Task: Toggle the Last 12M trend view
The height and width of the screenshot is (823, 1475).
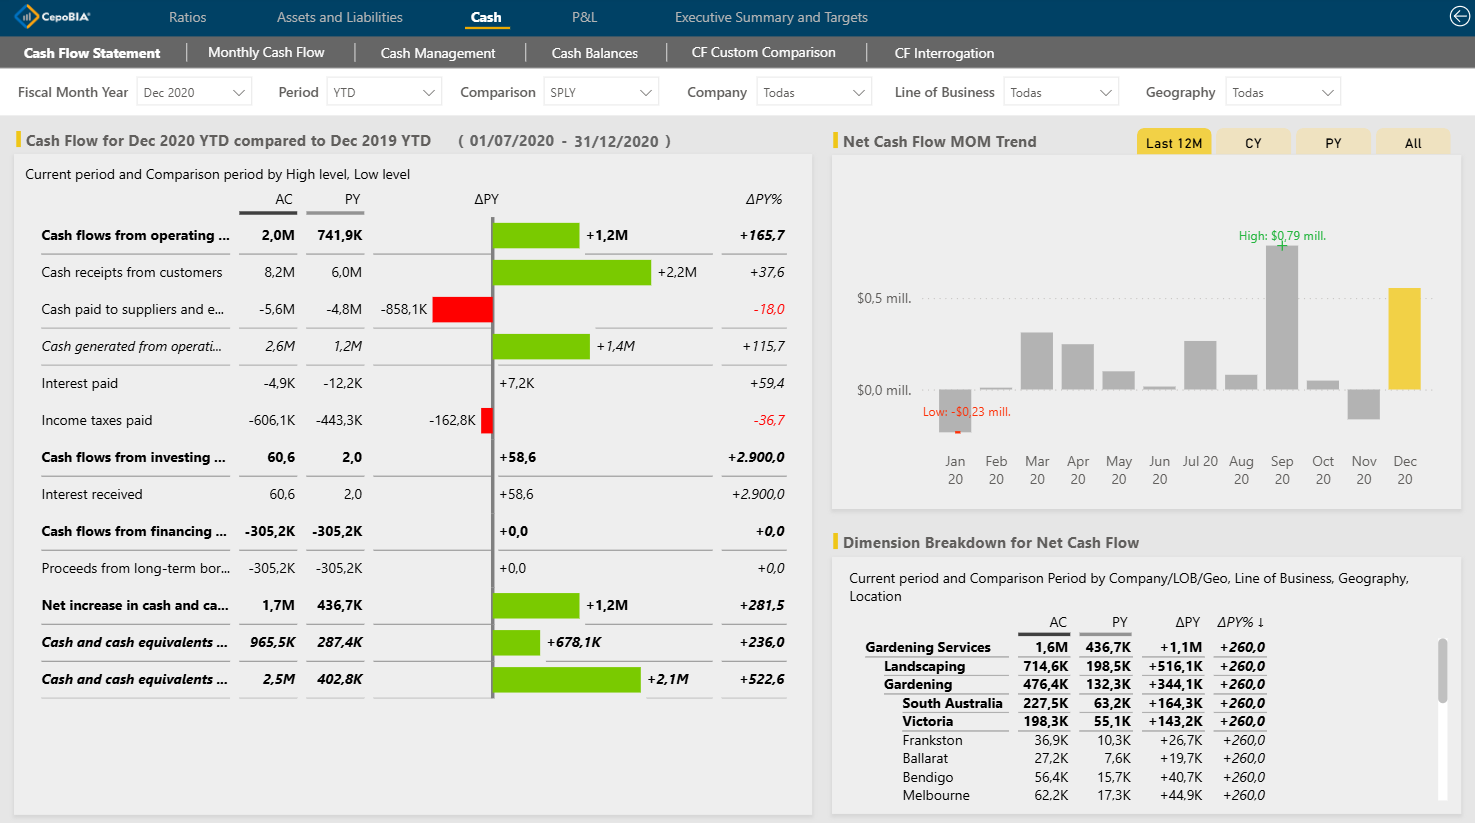Action: [1174, 143]
